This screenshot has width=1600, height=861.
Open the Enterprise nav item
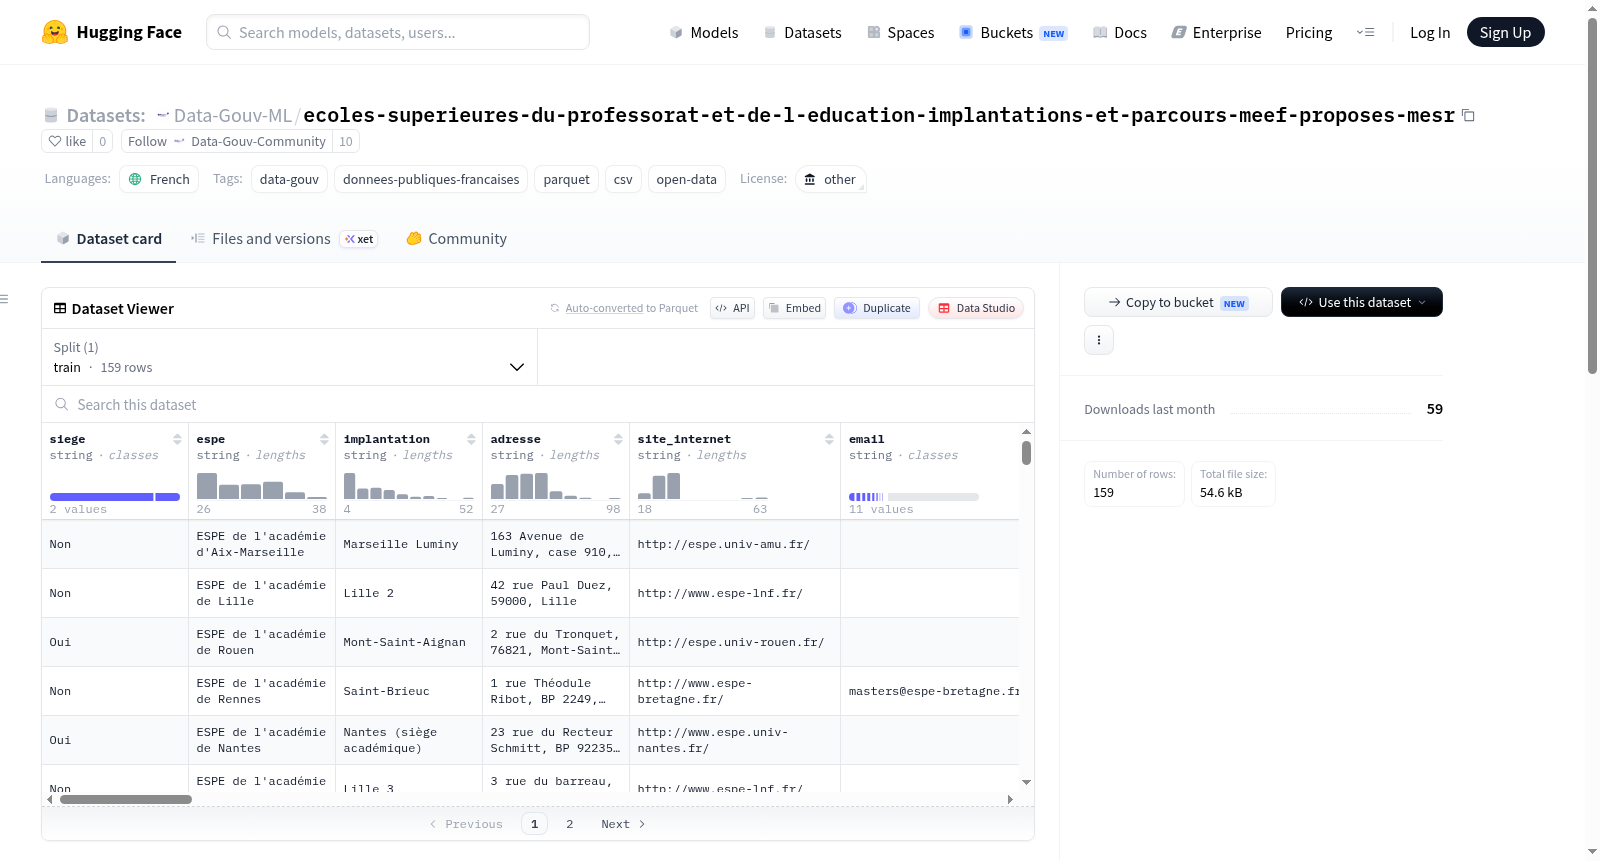coord(1217,32)
